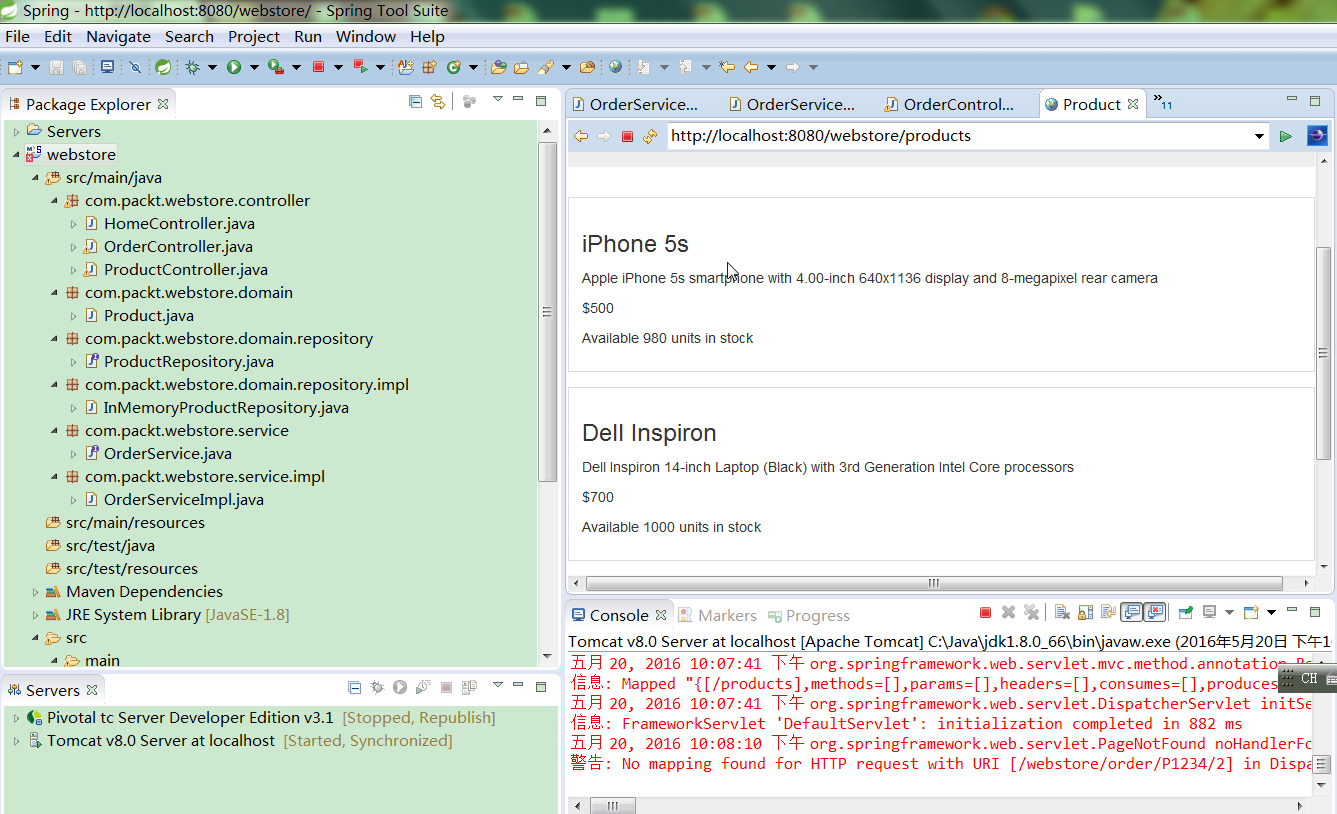
Task: Click the browser URL address field
Action: click(959, 136)
